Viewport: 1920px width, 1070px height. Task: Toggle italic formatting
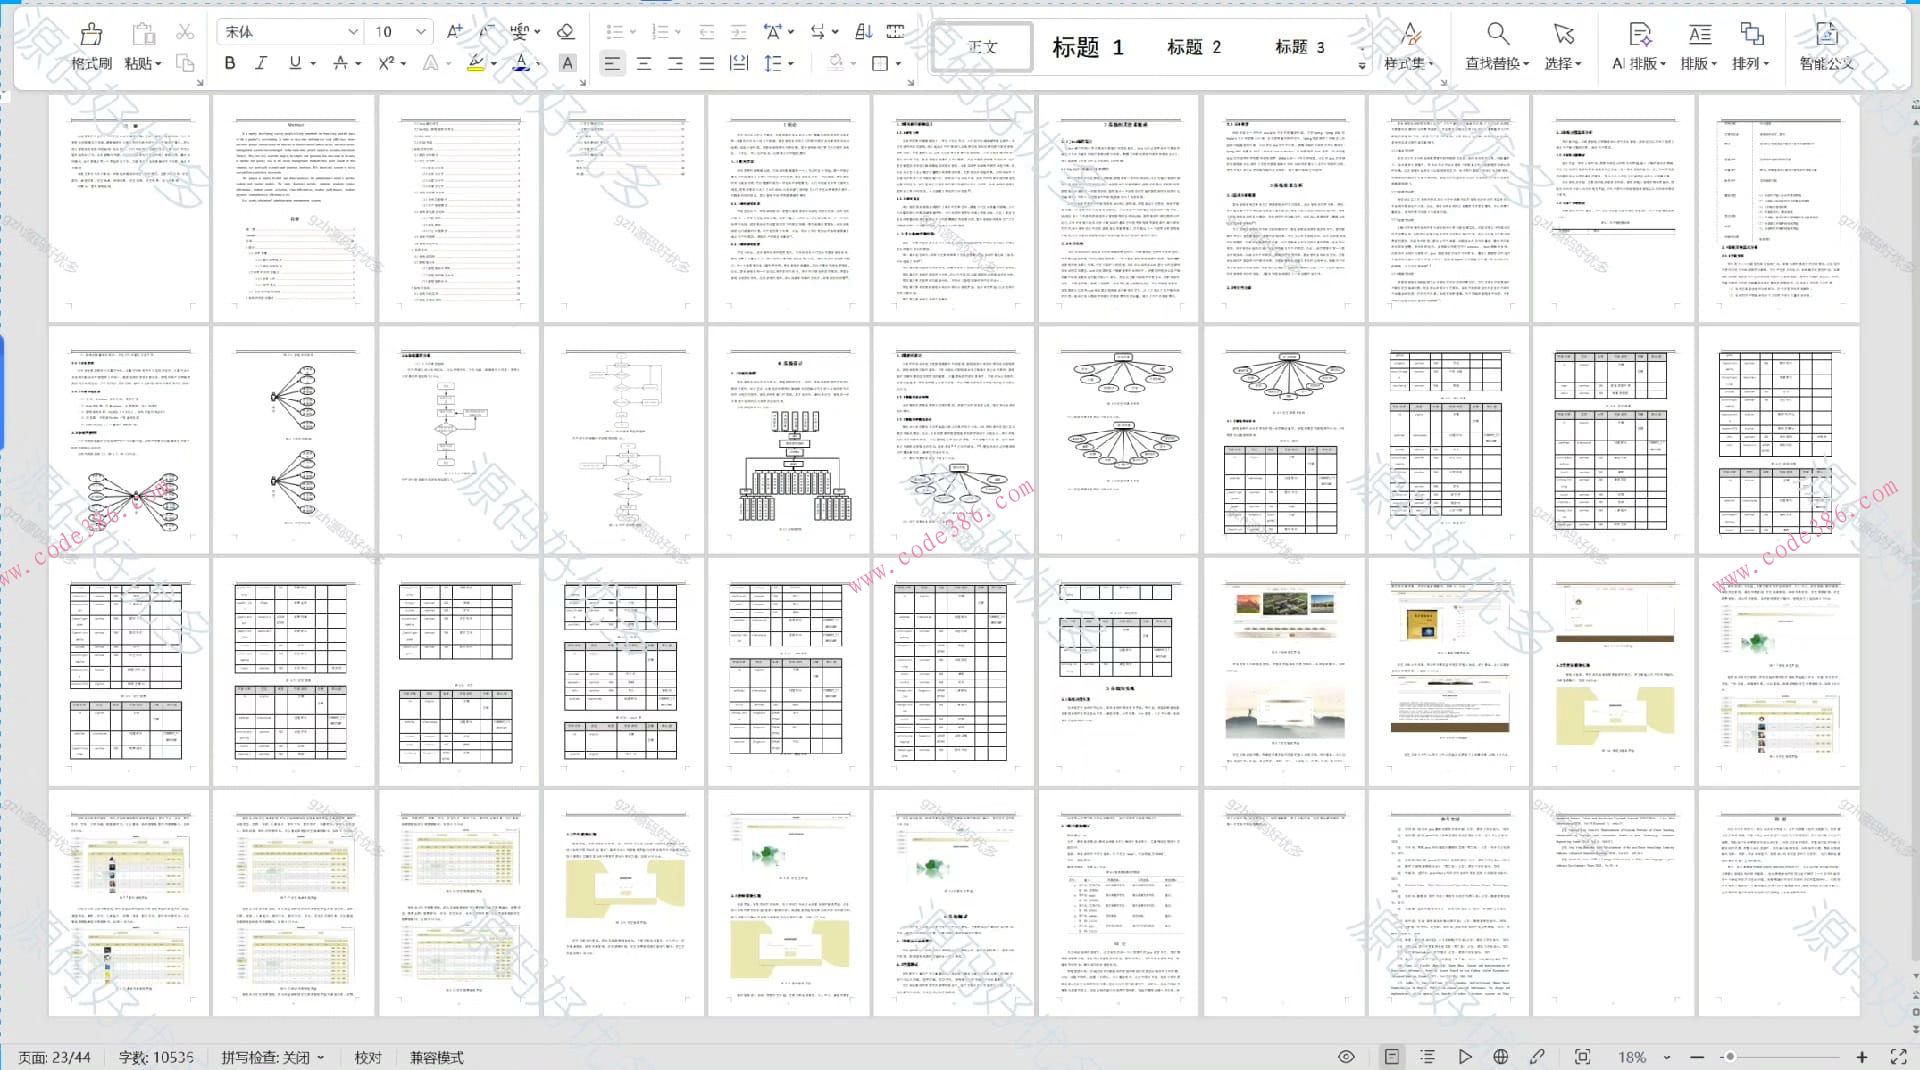261,63
